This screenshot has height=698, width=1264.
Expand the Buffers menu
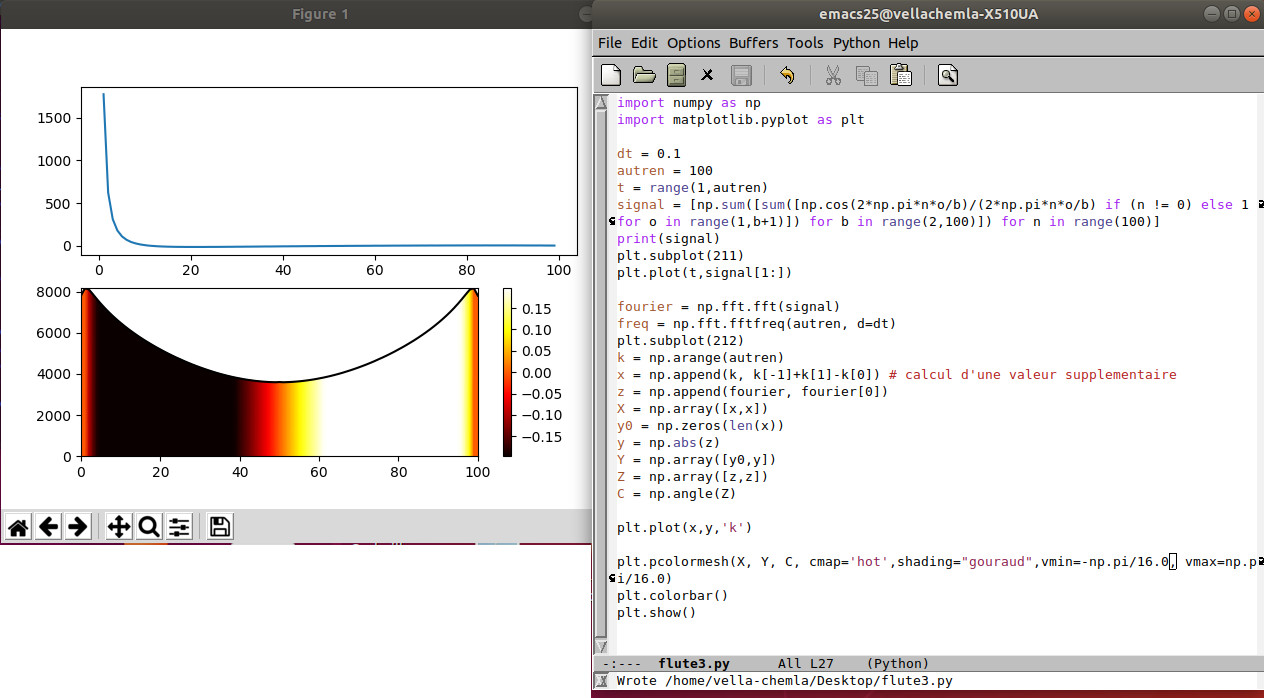[x=753, y=43]
